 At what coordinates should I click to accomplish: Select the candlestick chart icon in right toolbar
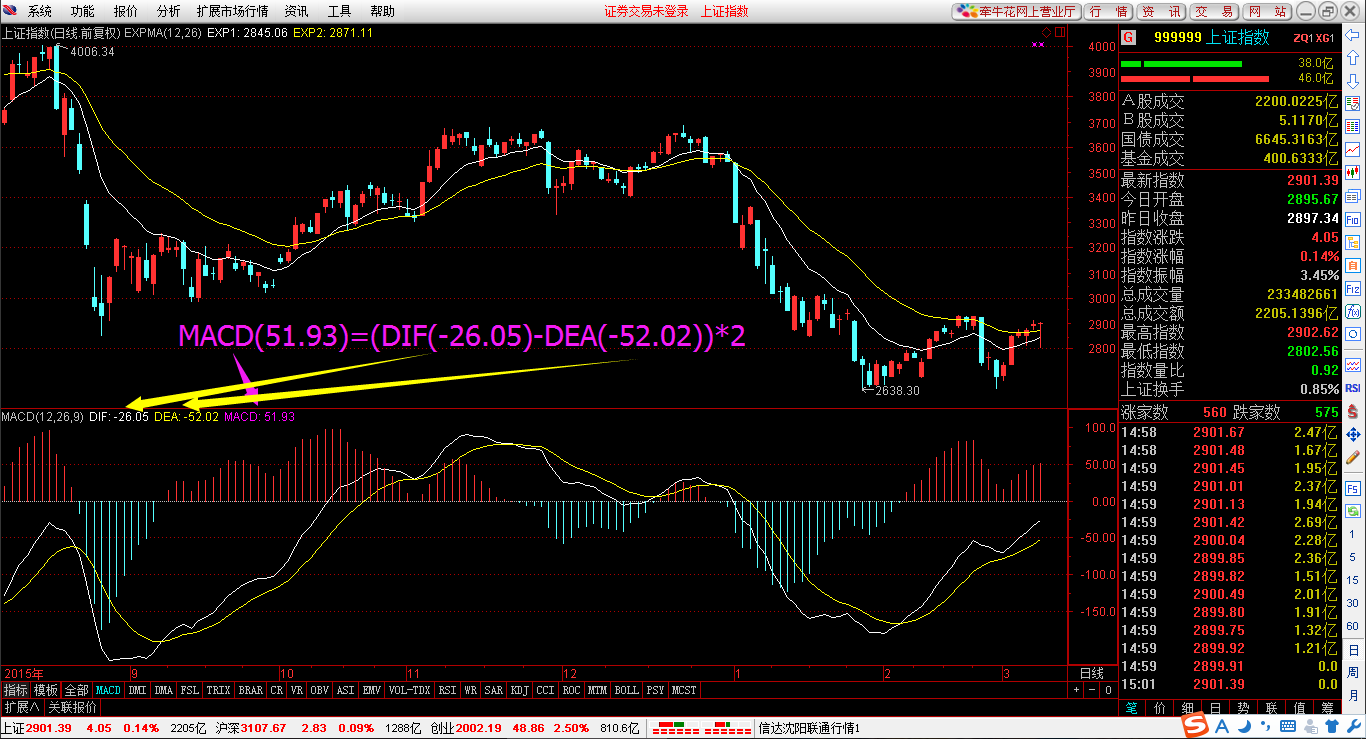(1353, 173)
